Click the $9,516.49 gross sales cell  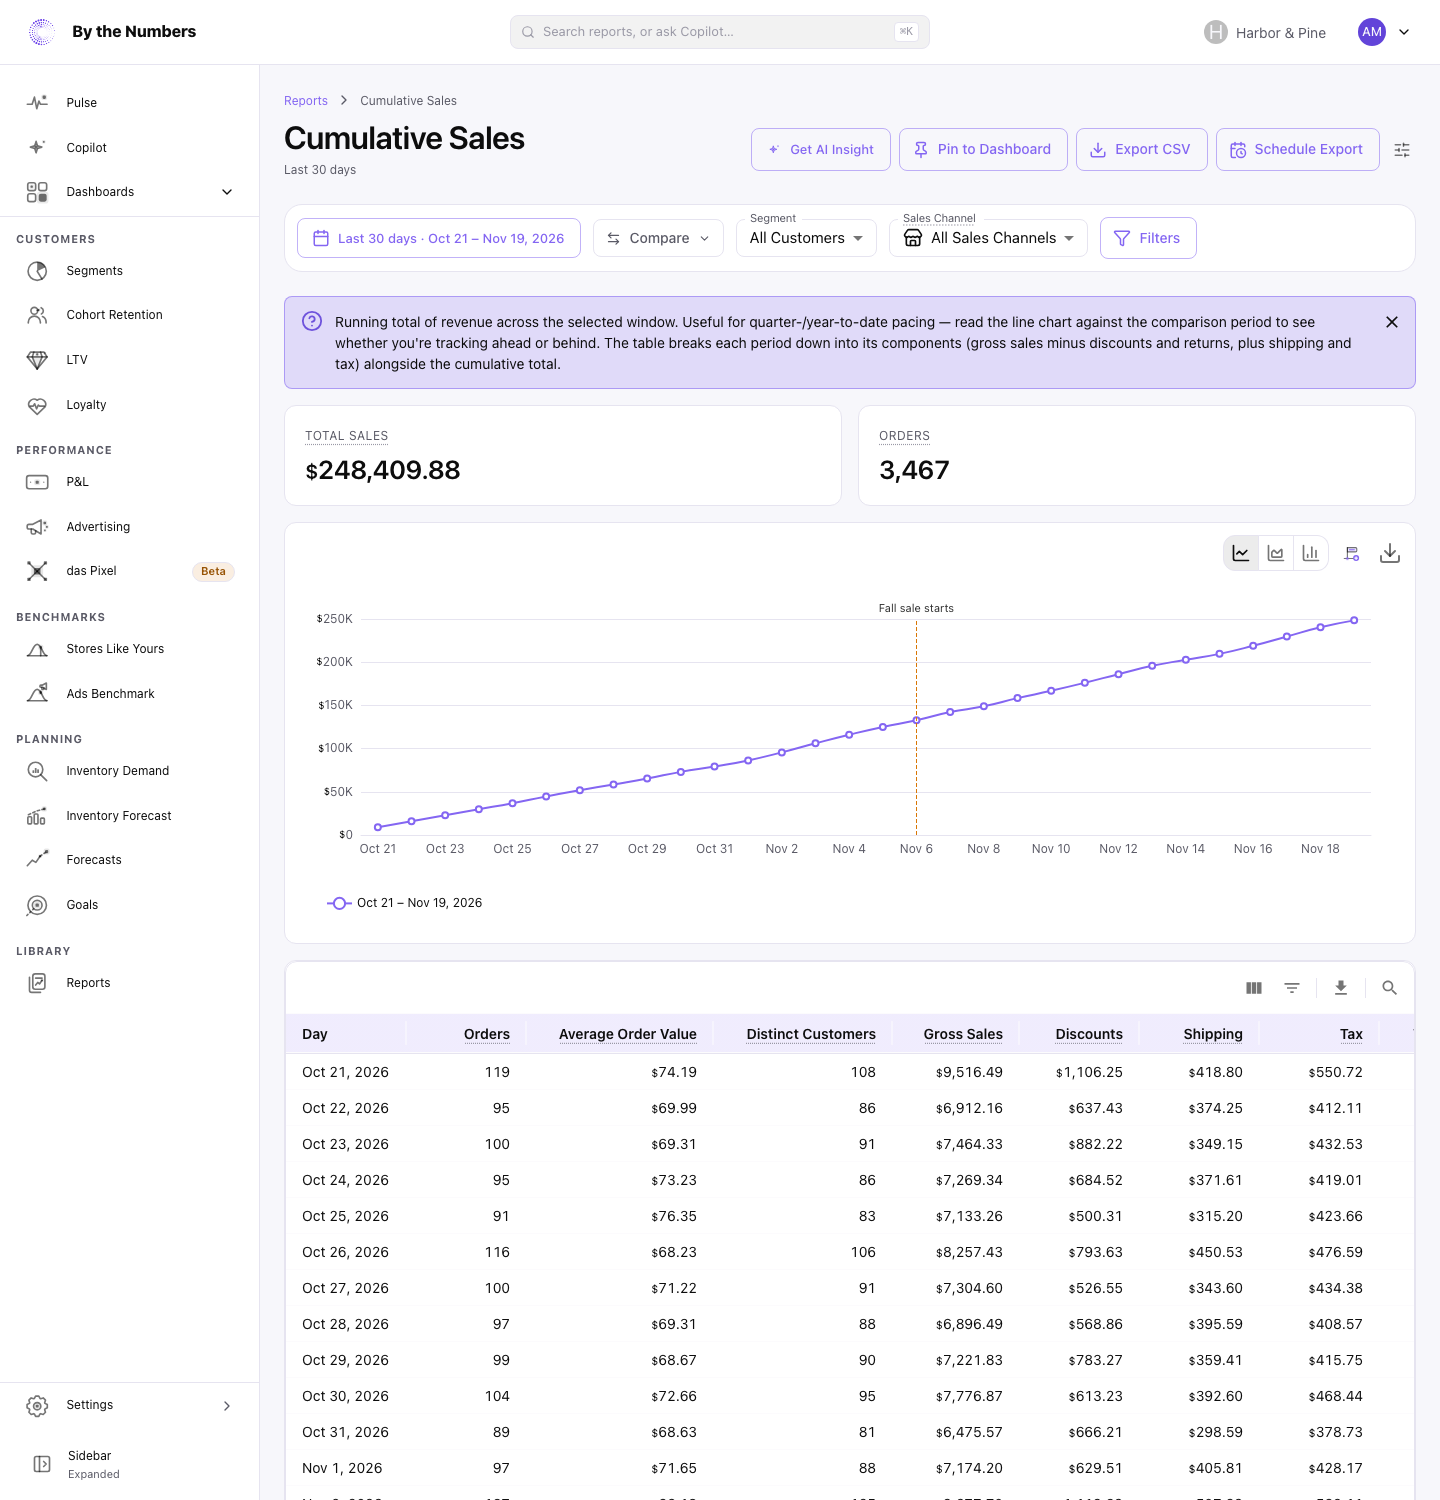[969, 1072]
